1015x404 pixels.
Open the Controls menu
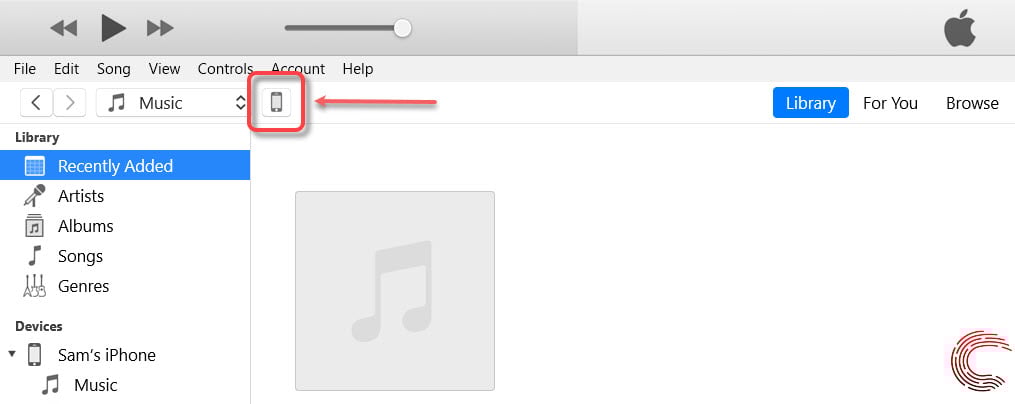[x=225, y=69]
